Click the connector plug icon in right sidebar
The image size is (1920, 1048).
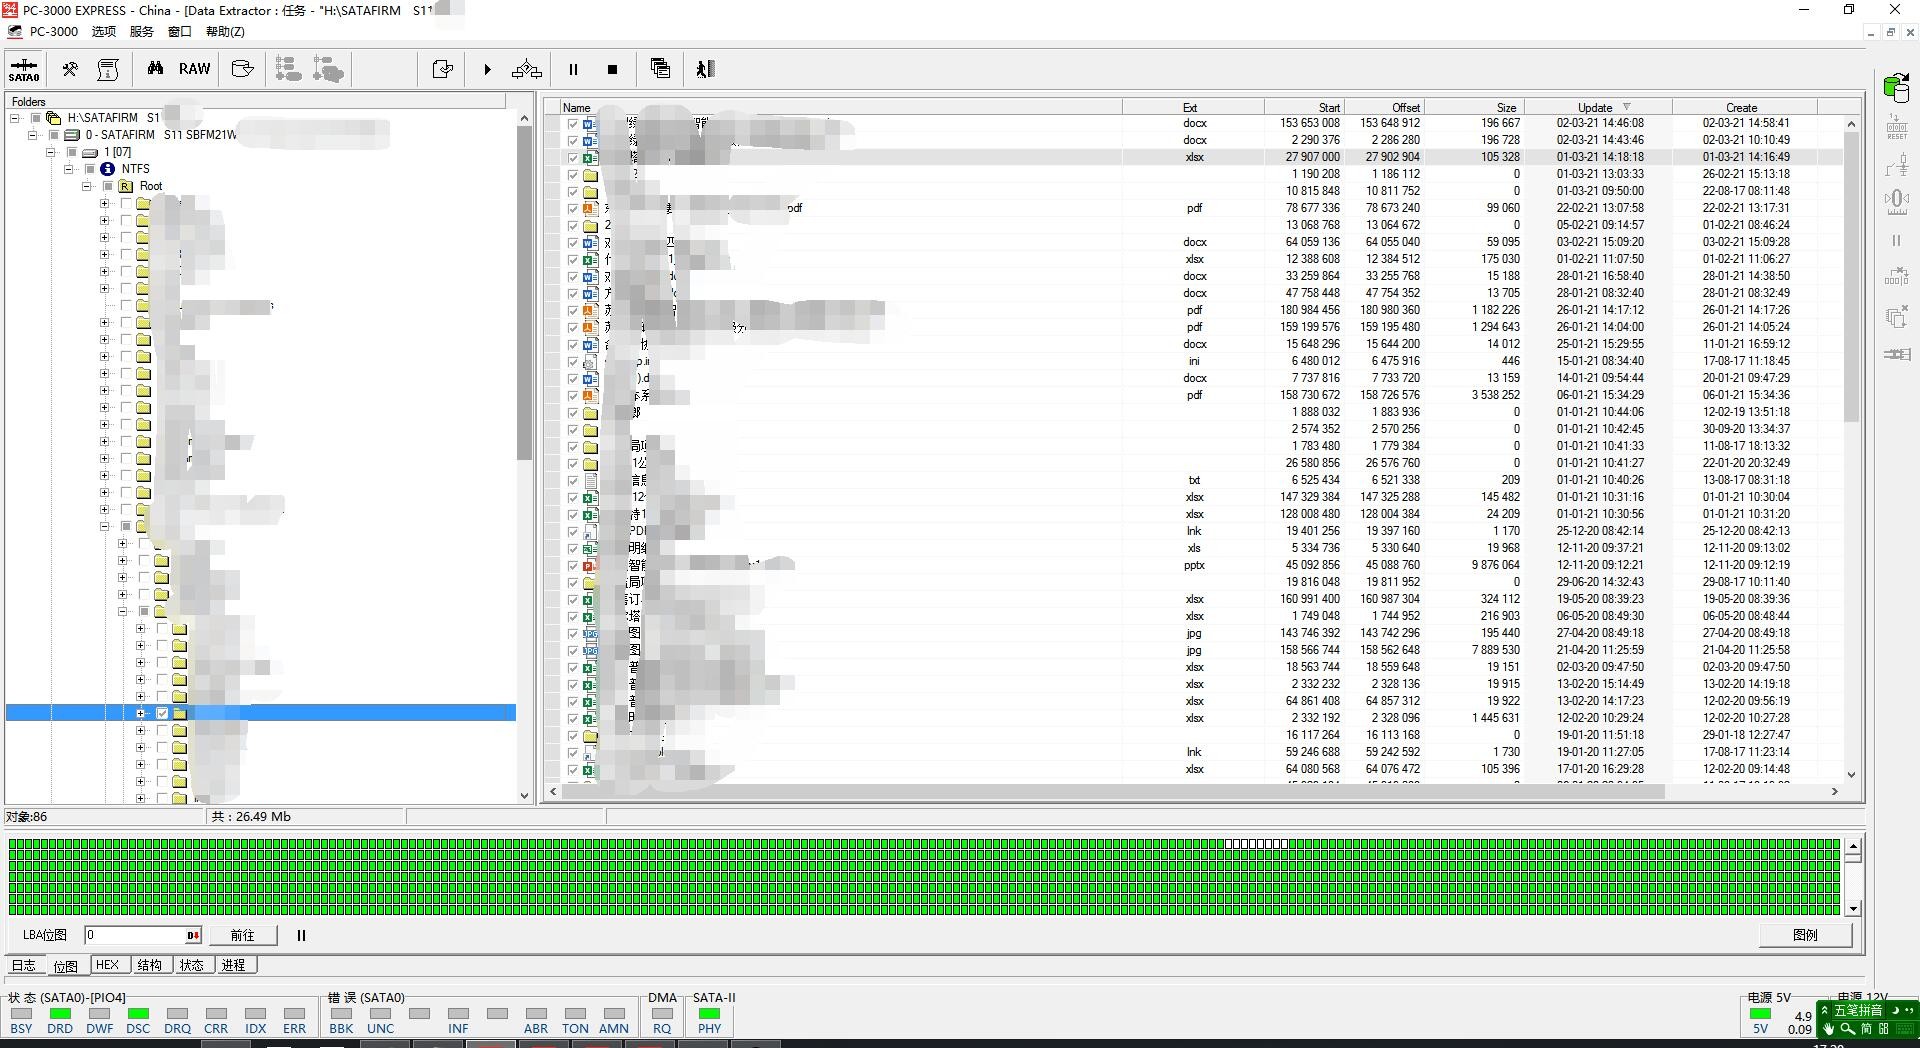coord(1896,354)
